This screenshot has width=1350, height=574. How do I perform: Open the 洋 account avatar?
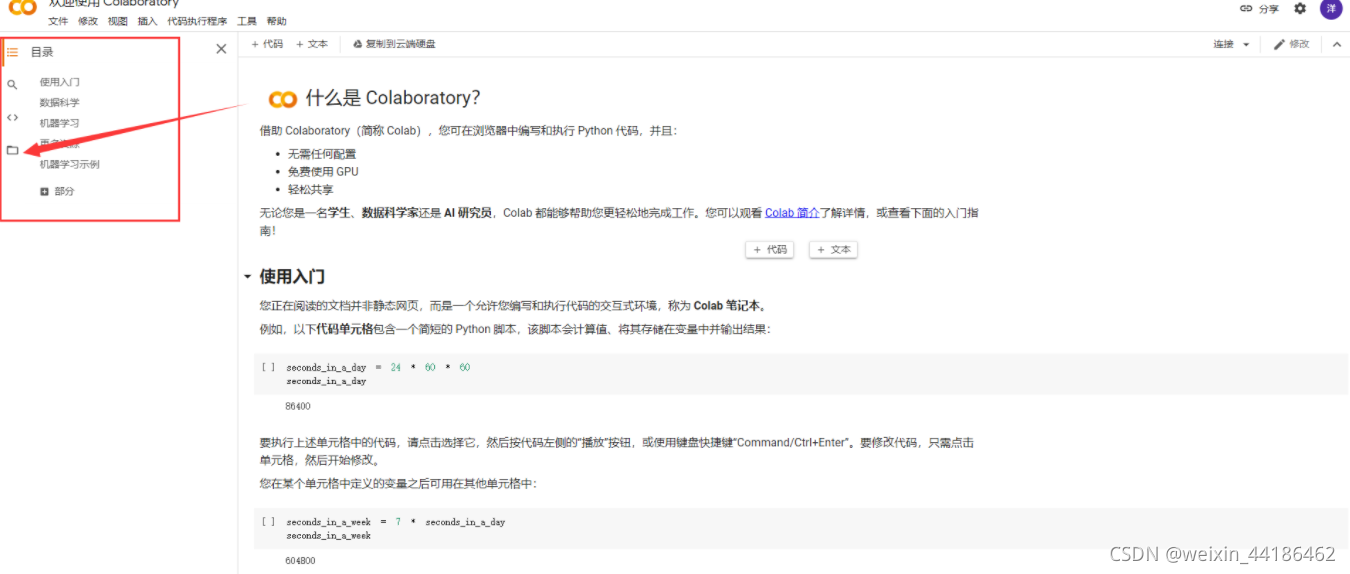(x=1331, y=8)
